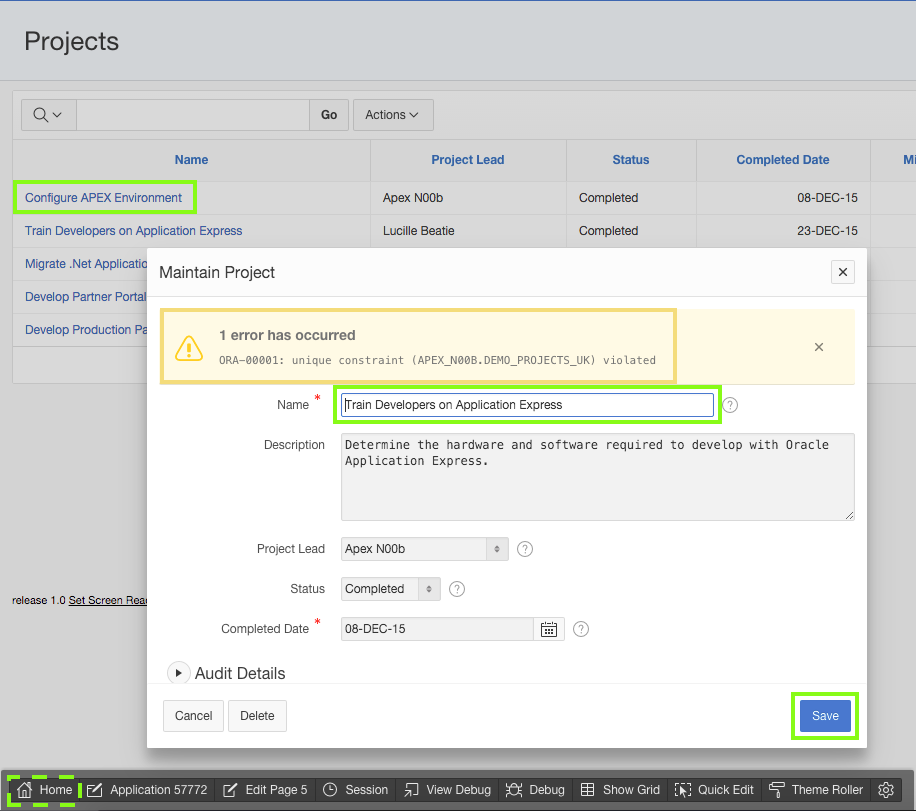916x811 pixels.
Task: Open the calendar date picker icon
Action: pos(549,629)
